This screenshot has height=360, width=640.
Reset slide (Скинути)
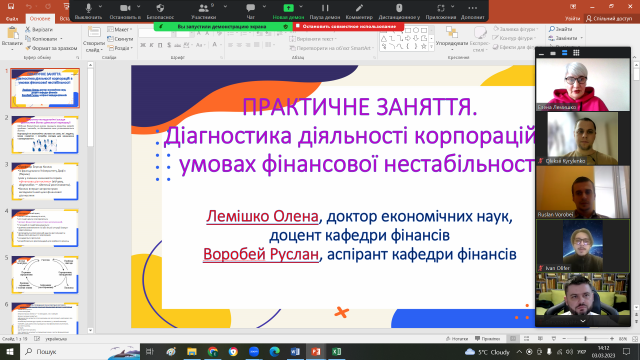(120, 39)
